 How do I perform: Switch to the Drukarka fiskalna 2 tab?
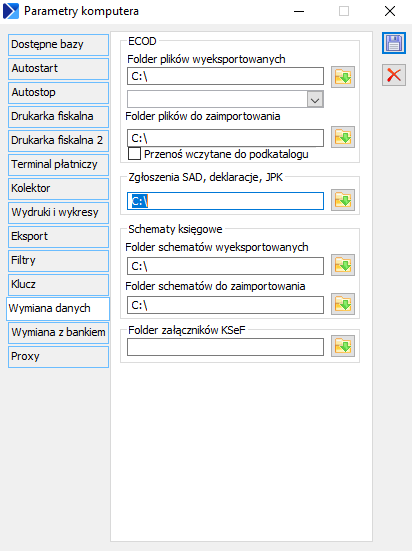pyautogui.click(x=58, y=141)
